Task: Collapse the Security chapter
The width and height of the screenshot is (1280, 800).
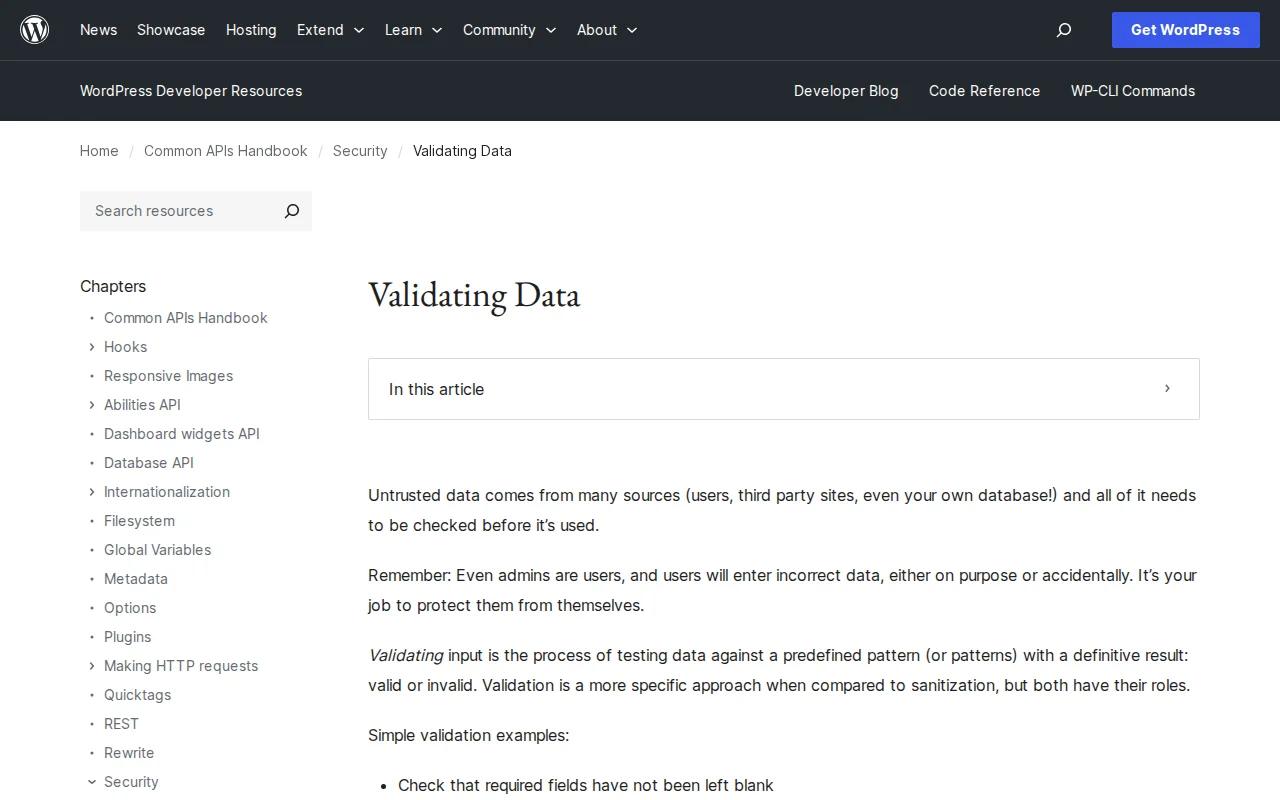Action: coord(91,781)
